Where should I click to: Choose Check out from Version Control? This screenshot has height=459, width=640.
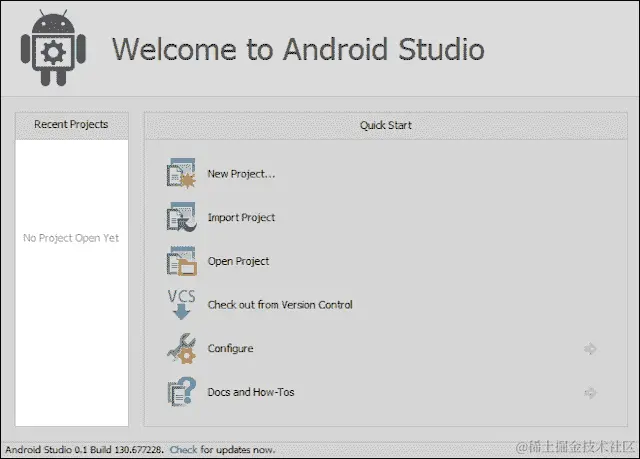click(x=280, y=305)
